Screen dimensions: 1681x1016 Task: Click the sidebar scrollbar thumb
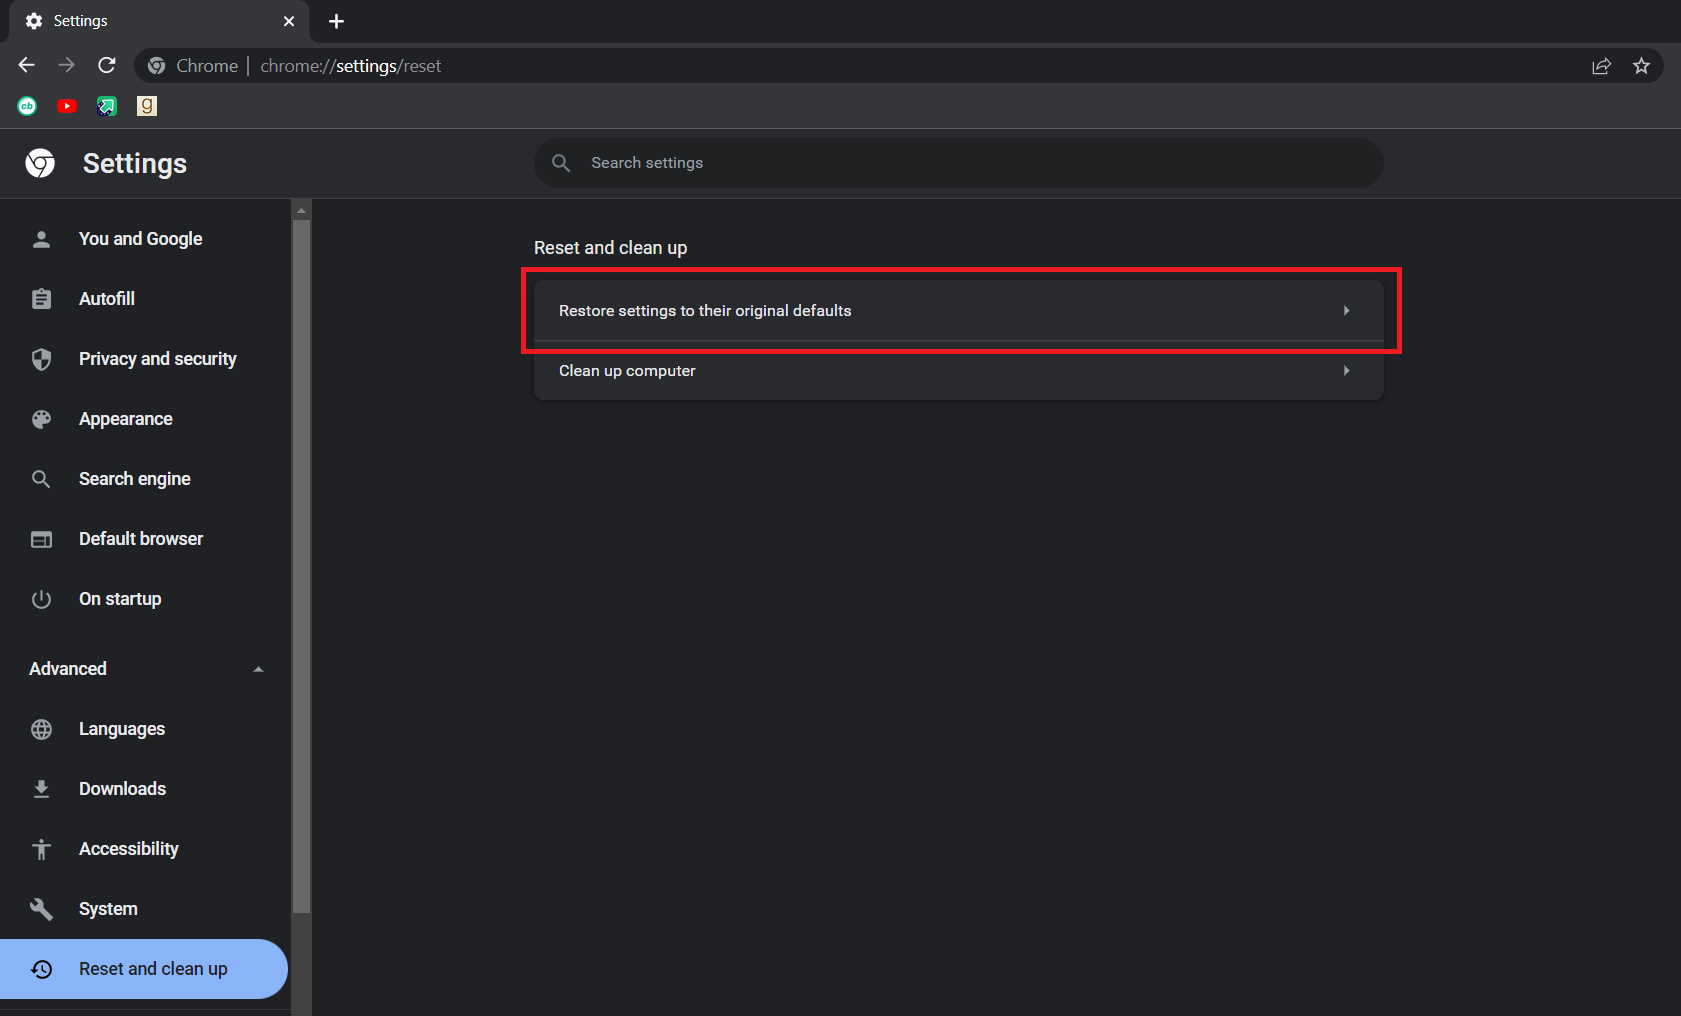[x=301, y=566]
